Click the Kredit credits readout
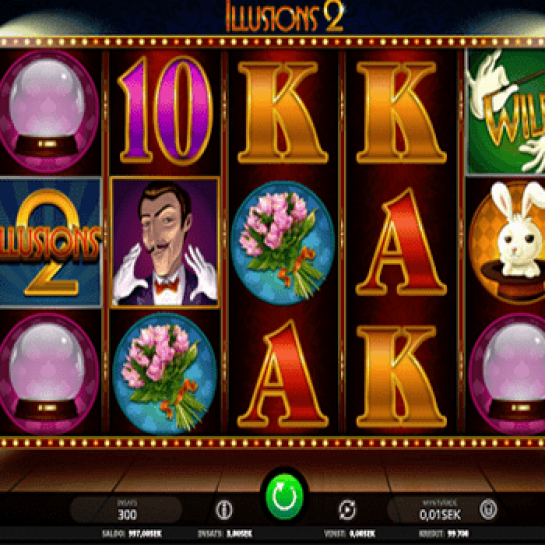 pyautogui.click(x=444, y=534)
